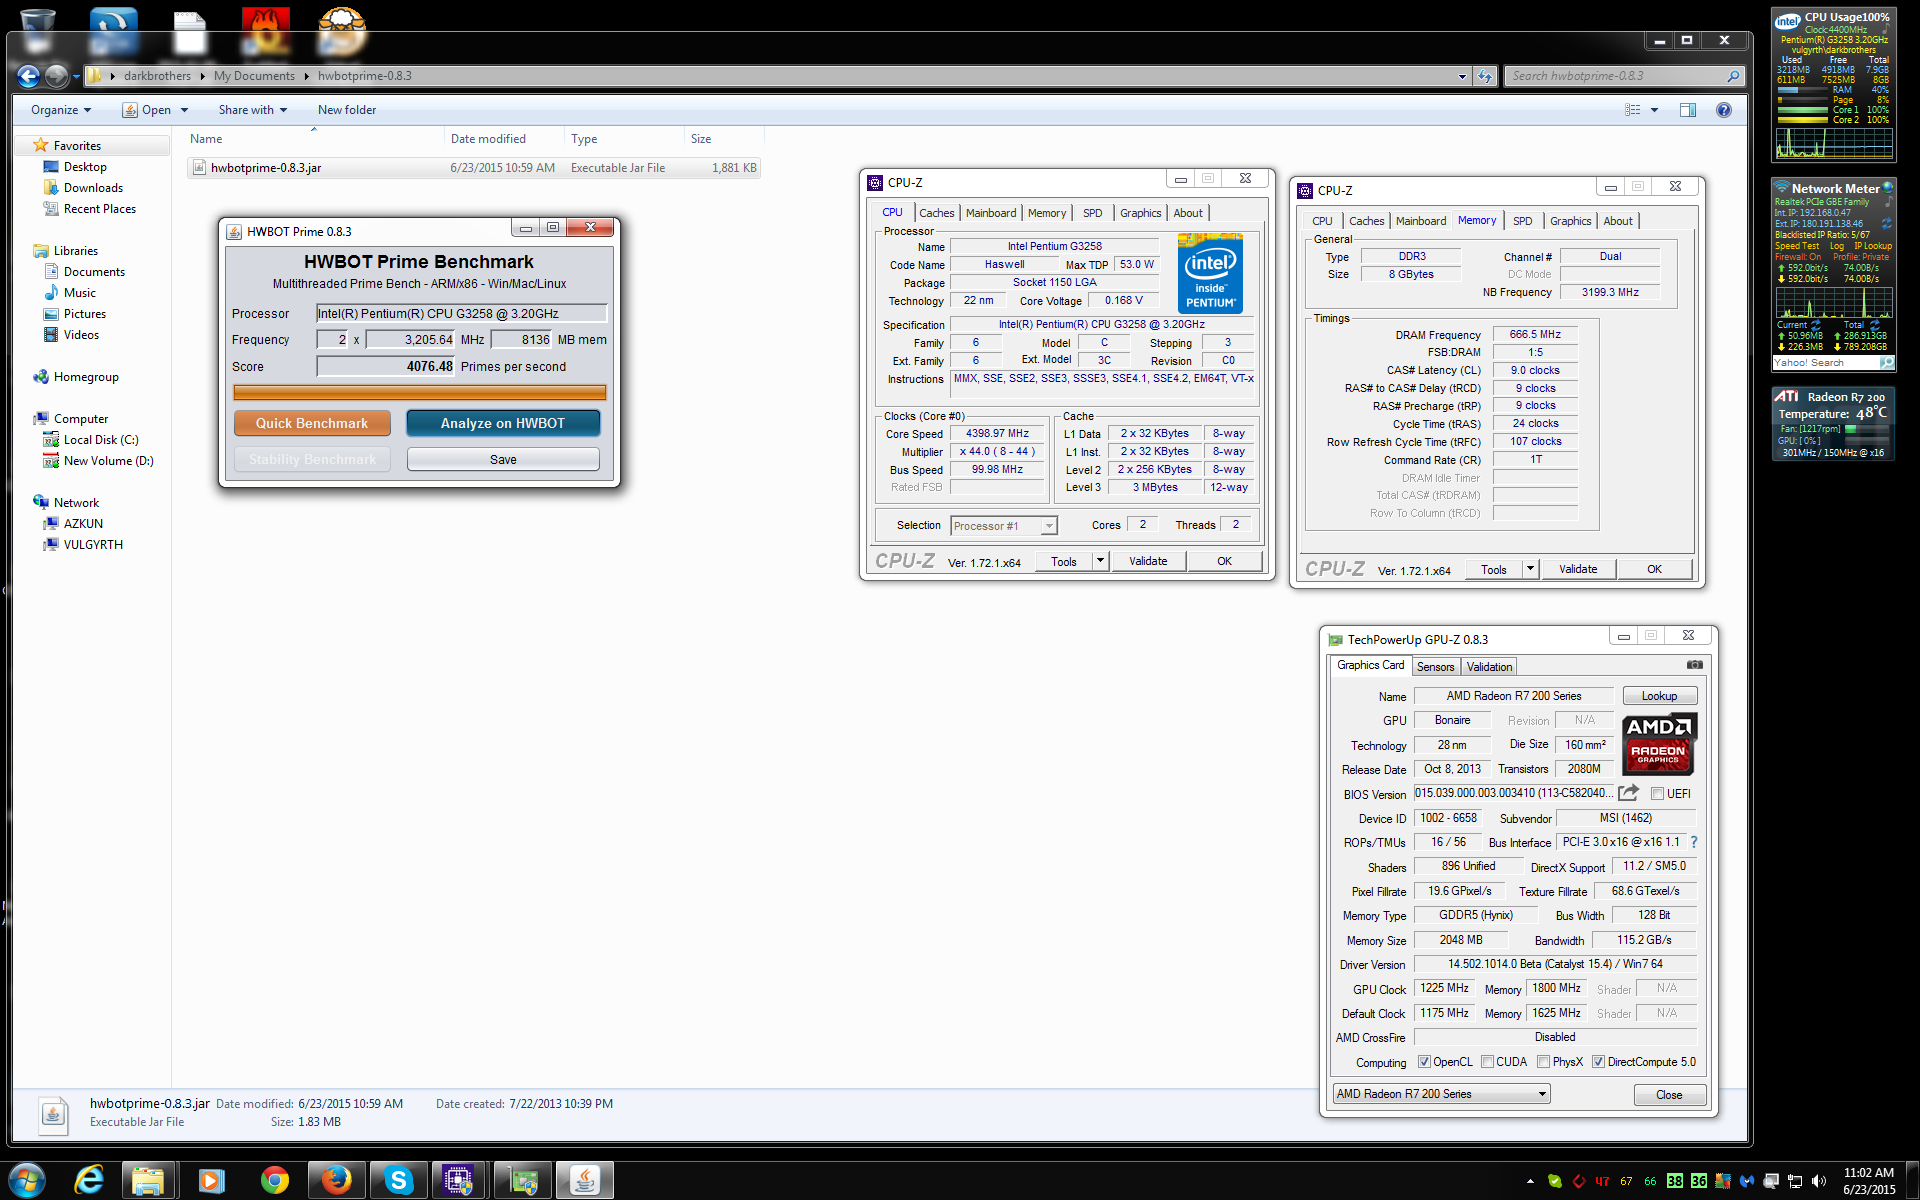Image resolution: width=1920 pixels, height=1200 pixels.
Task: Switch to GPU-Z taskbar icon
Action: pos(523,1181)
